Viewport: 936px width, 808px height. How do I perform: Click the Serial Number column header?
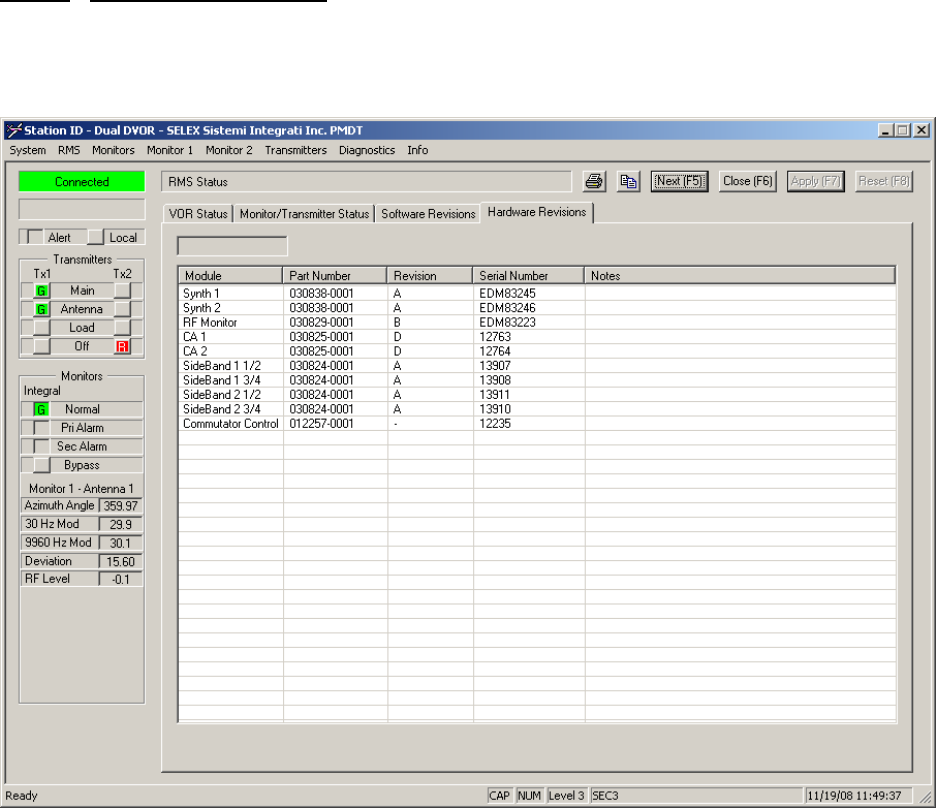[528, 276]
